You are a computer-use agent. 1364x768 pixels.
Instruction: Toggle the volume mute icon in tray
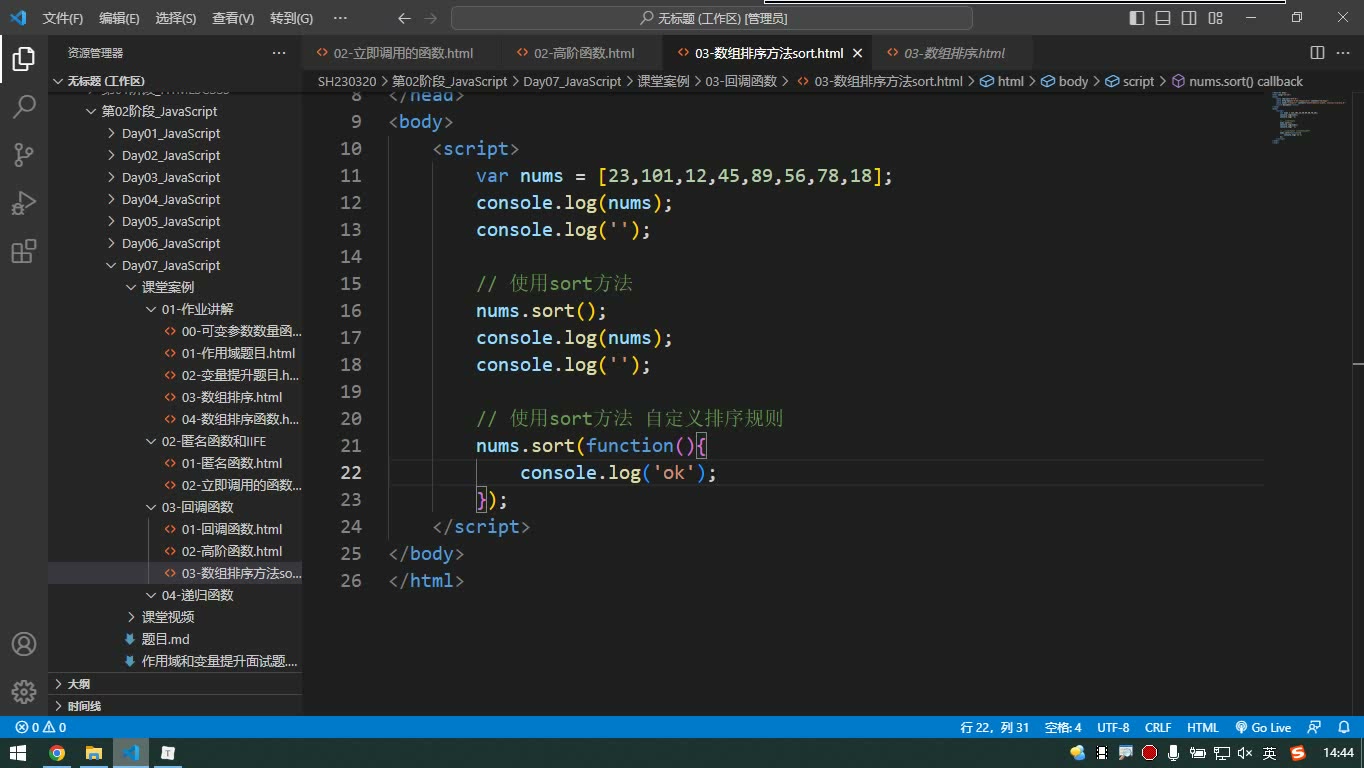(x=1245, y=753)
